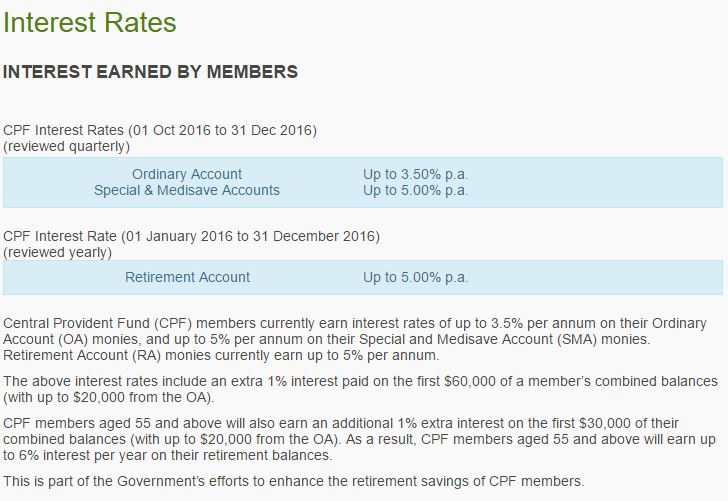The height and width of the screenshot is (501, 728).
Task: Click the "(reviewed quarterly)" note
Action: (x=67, y=146)
